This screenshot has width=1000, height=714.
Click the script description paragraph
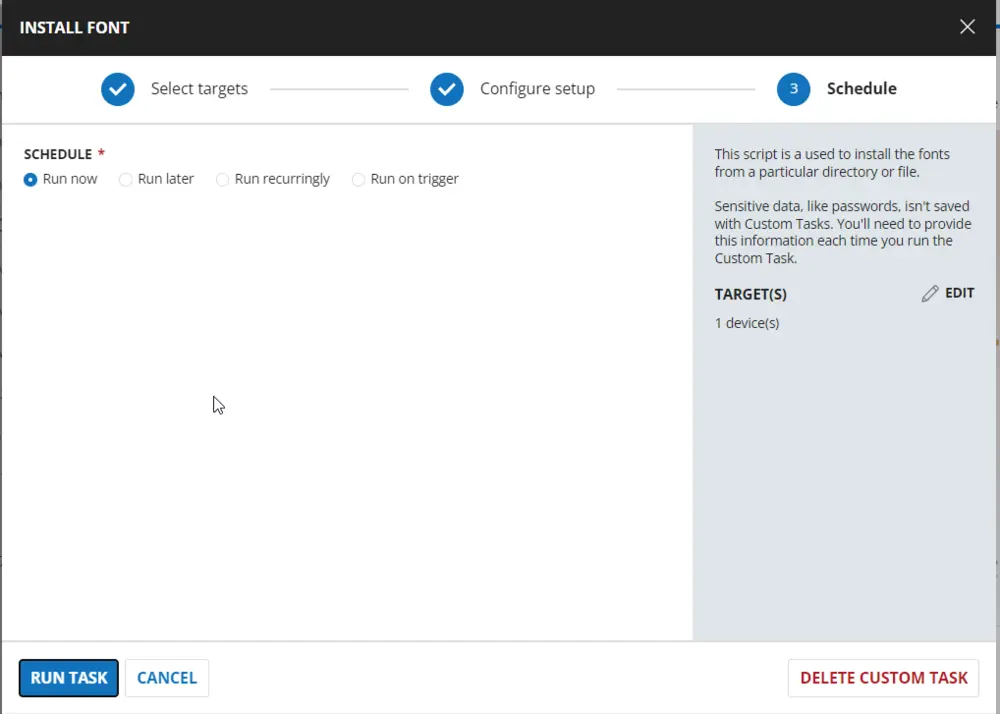pos(832,163)
